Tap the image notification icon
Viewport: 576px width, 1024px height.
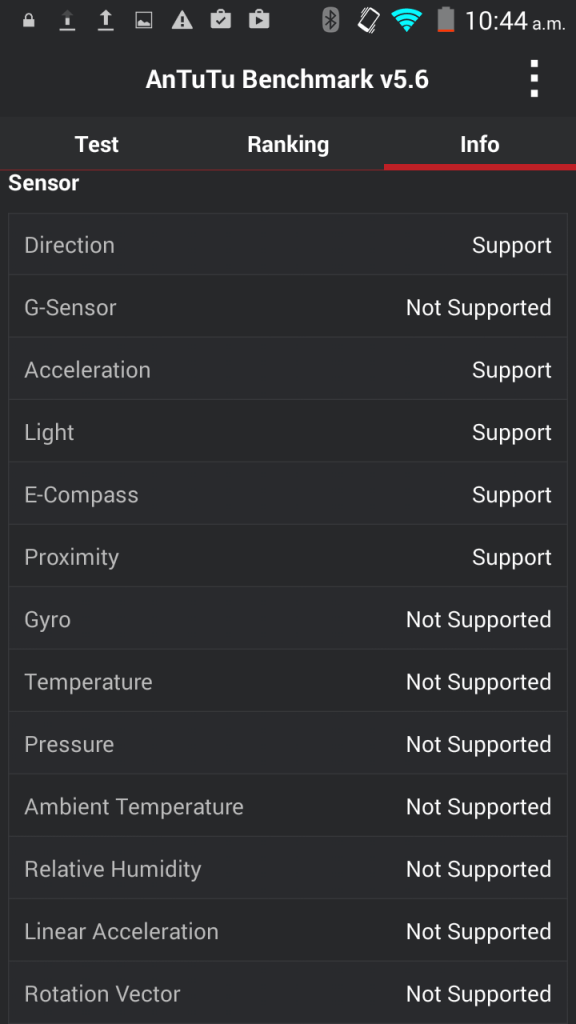[x=144, y=21]
